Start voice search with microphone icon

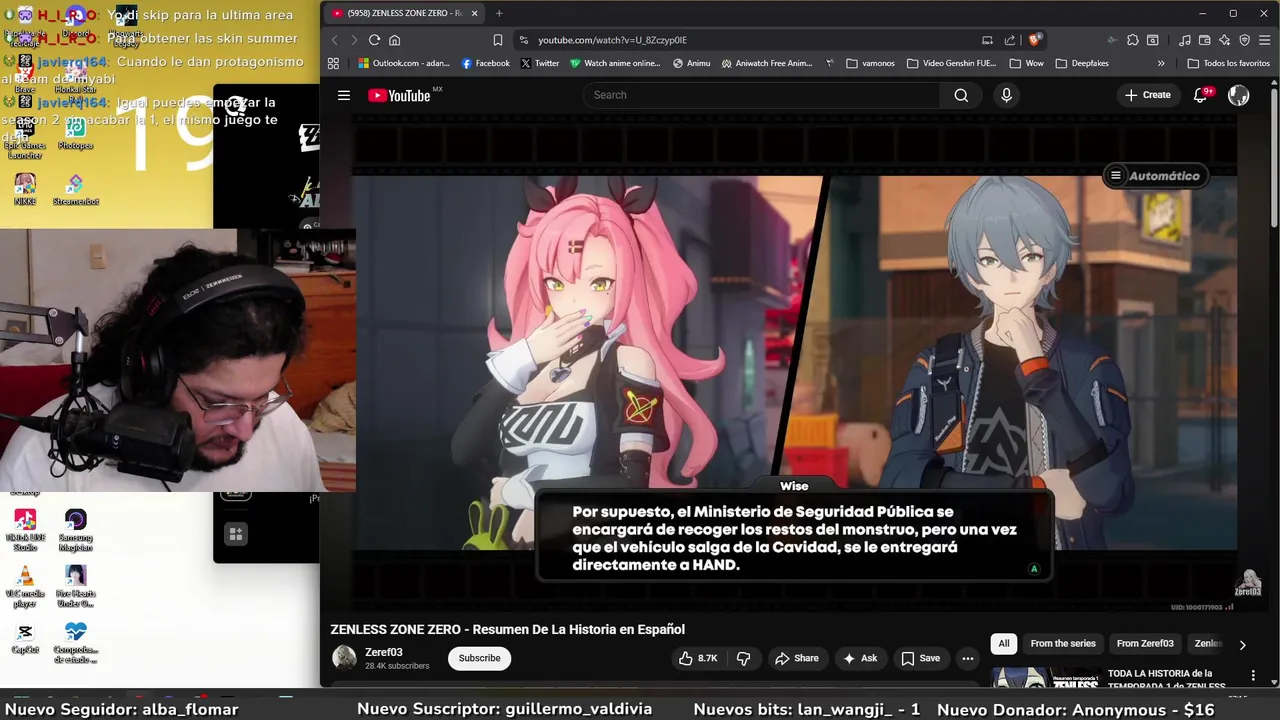[1006, 95]
